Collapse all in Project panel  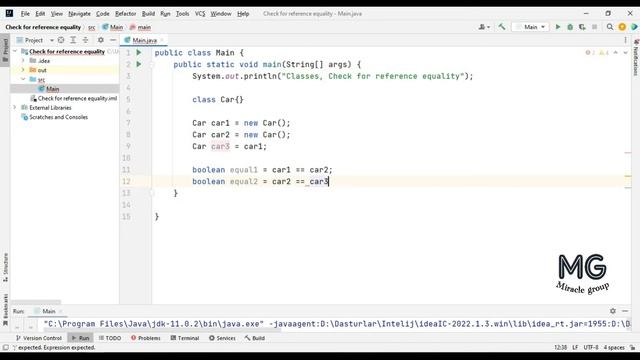coord(85,40)
